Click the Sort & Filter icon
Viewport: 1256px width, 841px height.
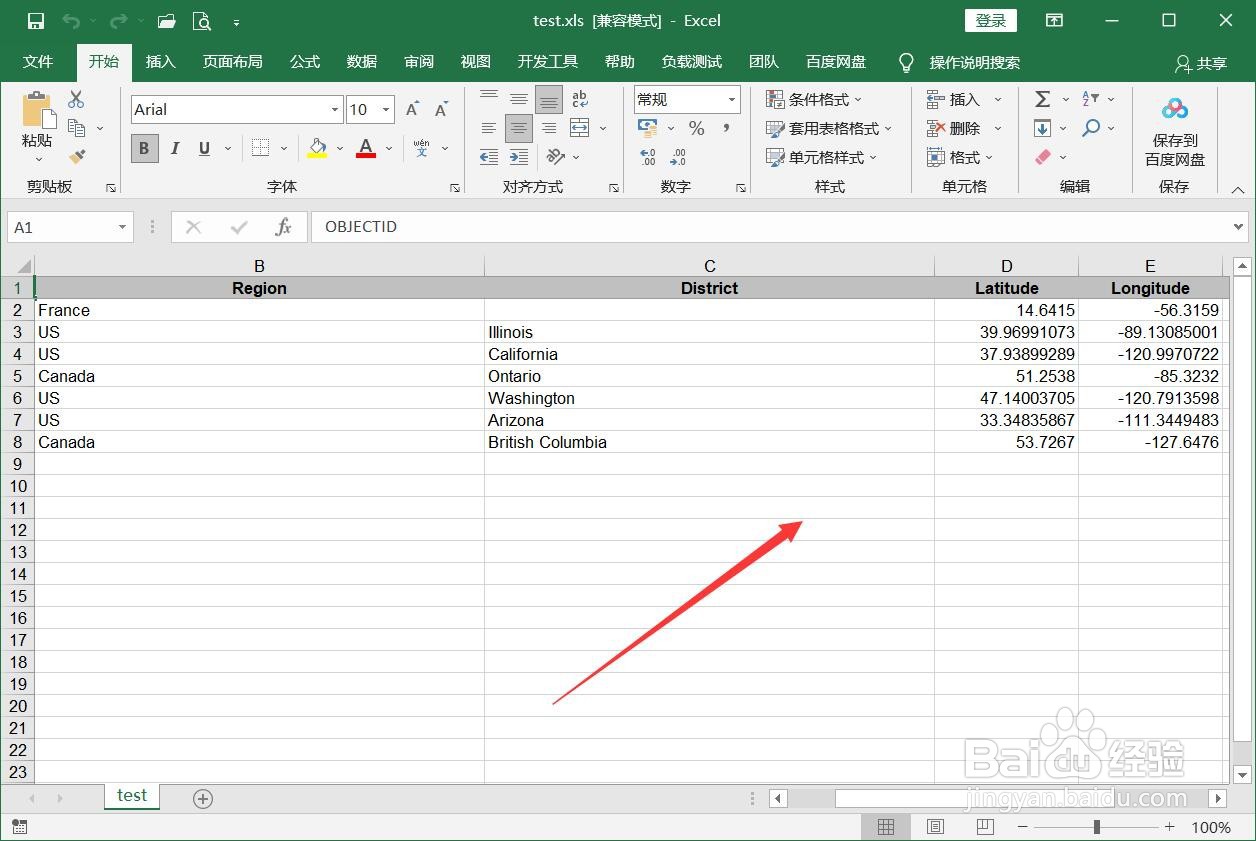pyautogui.click(x=1091, y=99)
